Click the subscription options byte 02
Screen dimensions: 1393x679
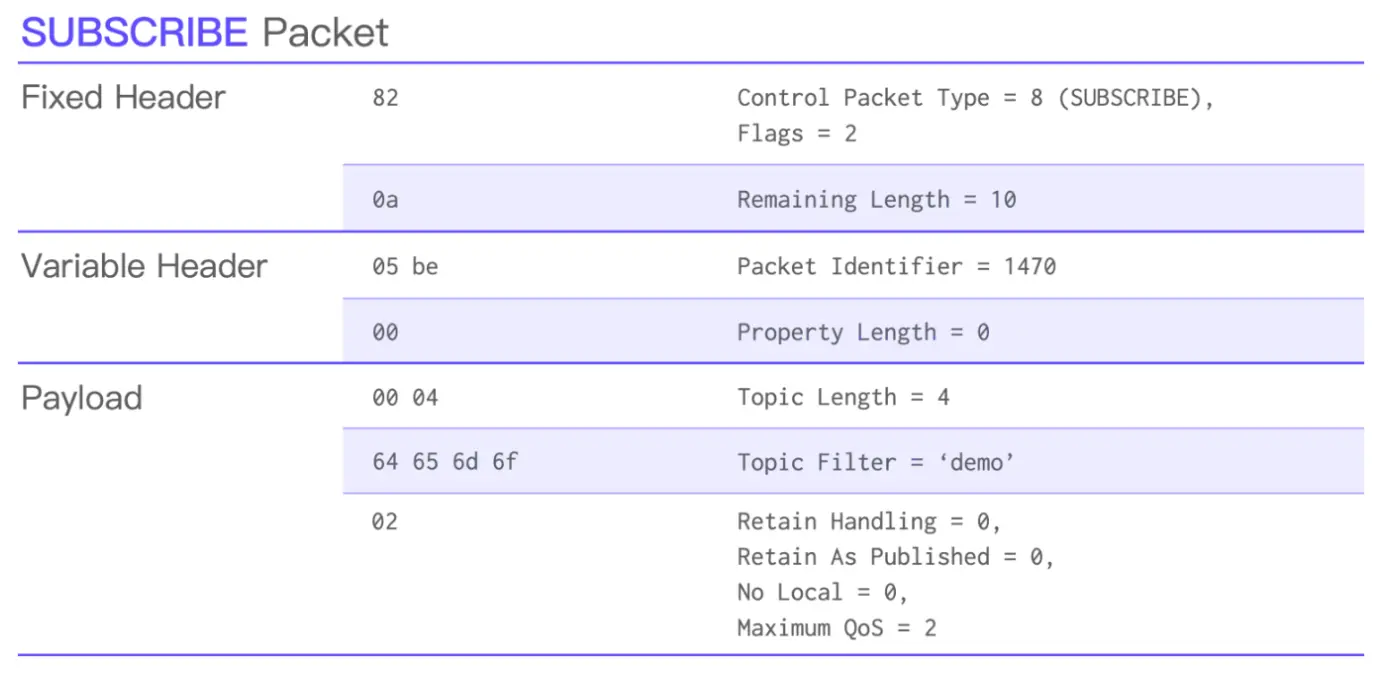[385, 521]
